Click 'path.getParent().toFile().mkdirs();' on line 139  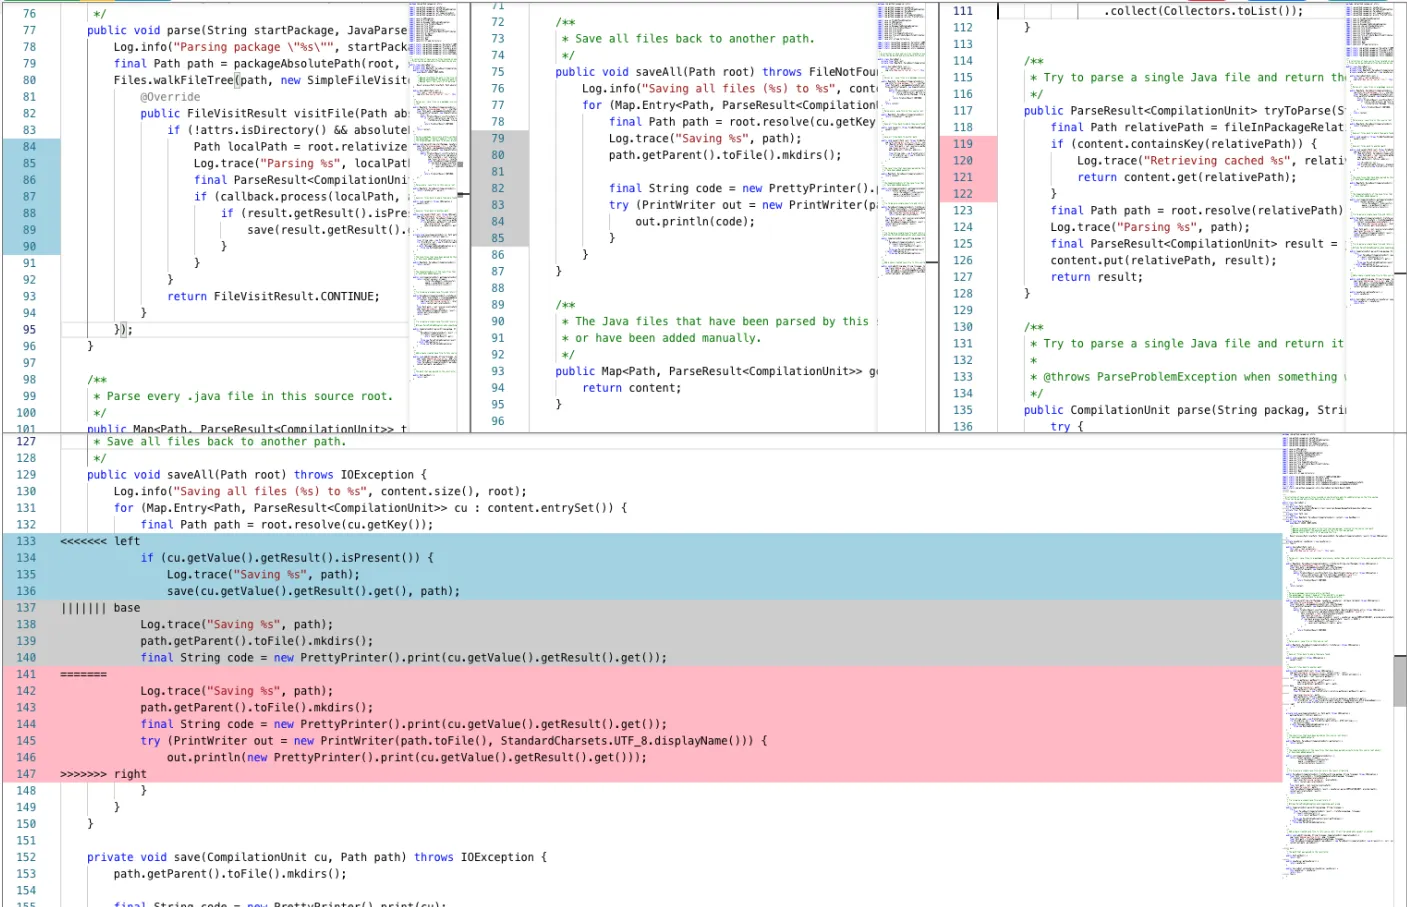(256, 641)
